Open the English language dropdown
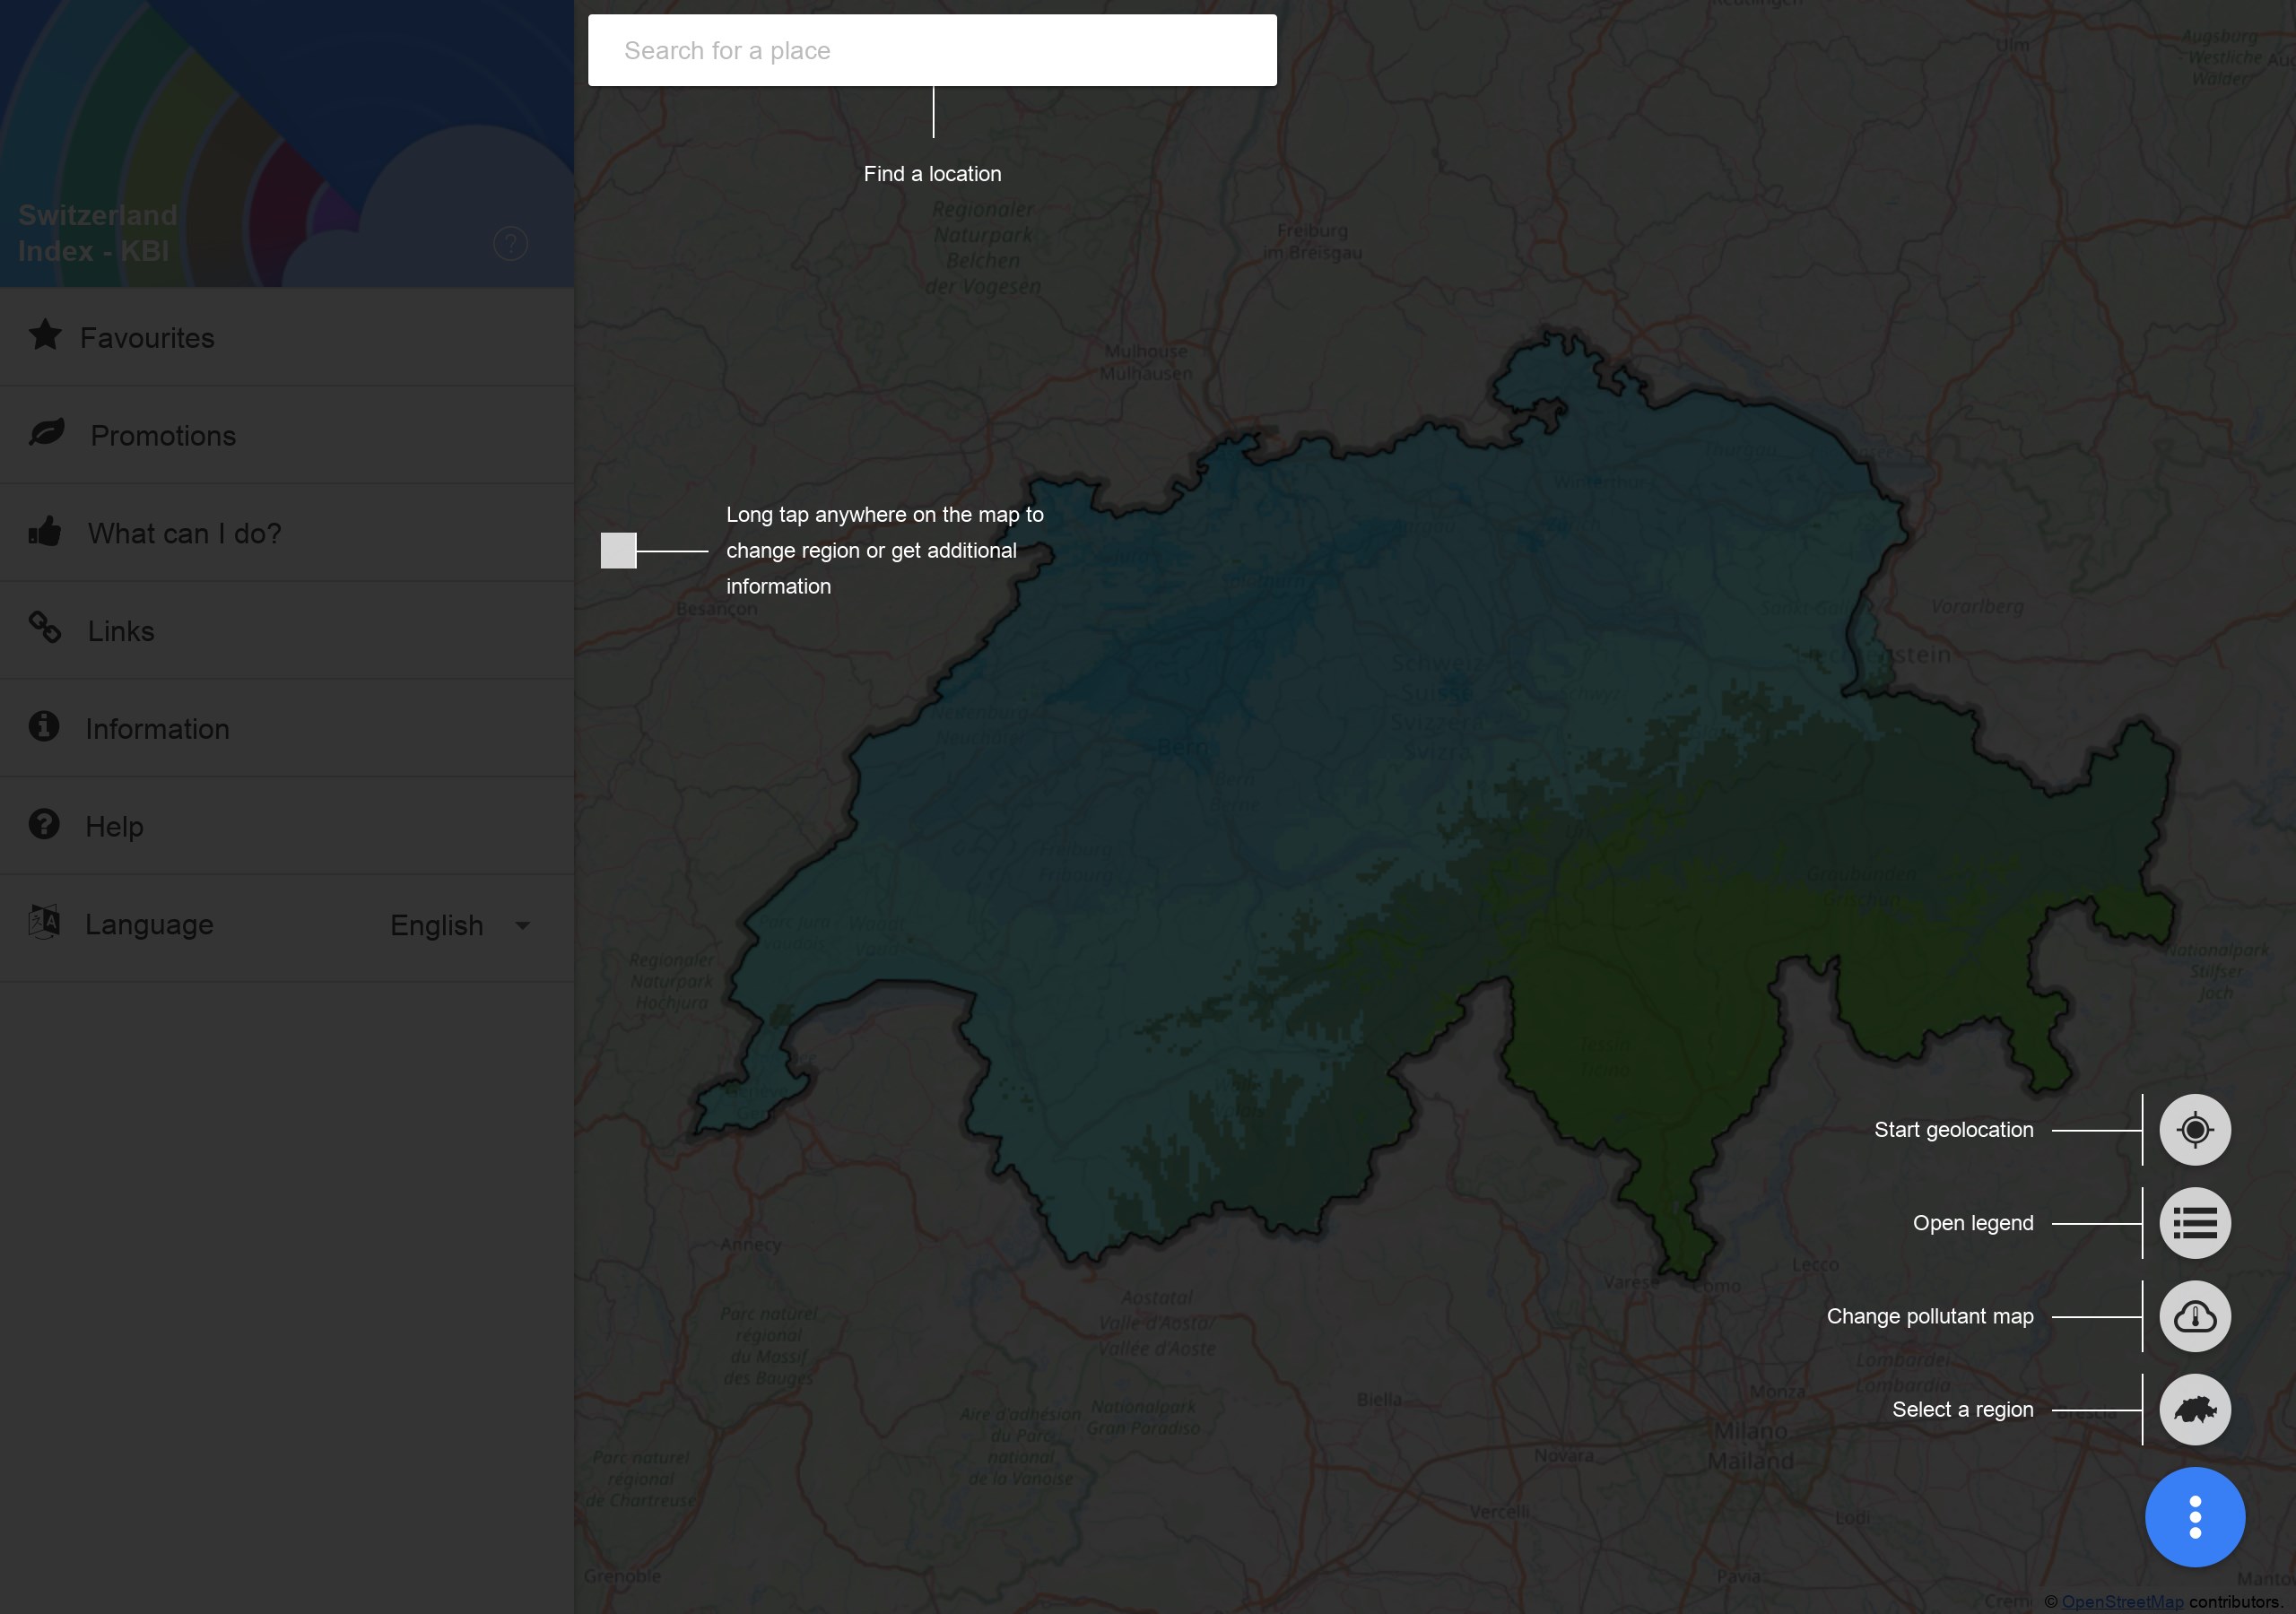This screenshot has width=2296, height=1614. point(437,925)
